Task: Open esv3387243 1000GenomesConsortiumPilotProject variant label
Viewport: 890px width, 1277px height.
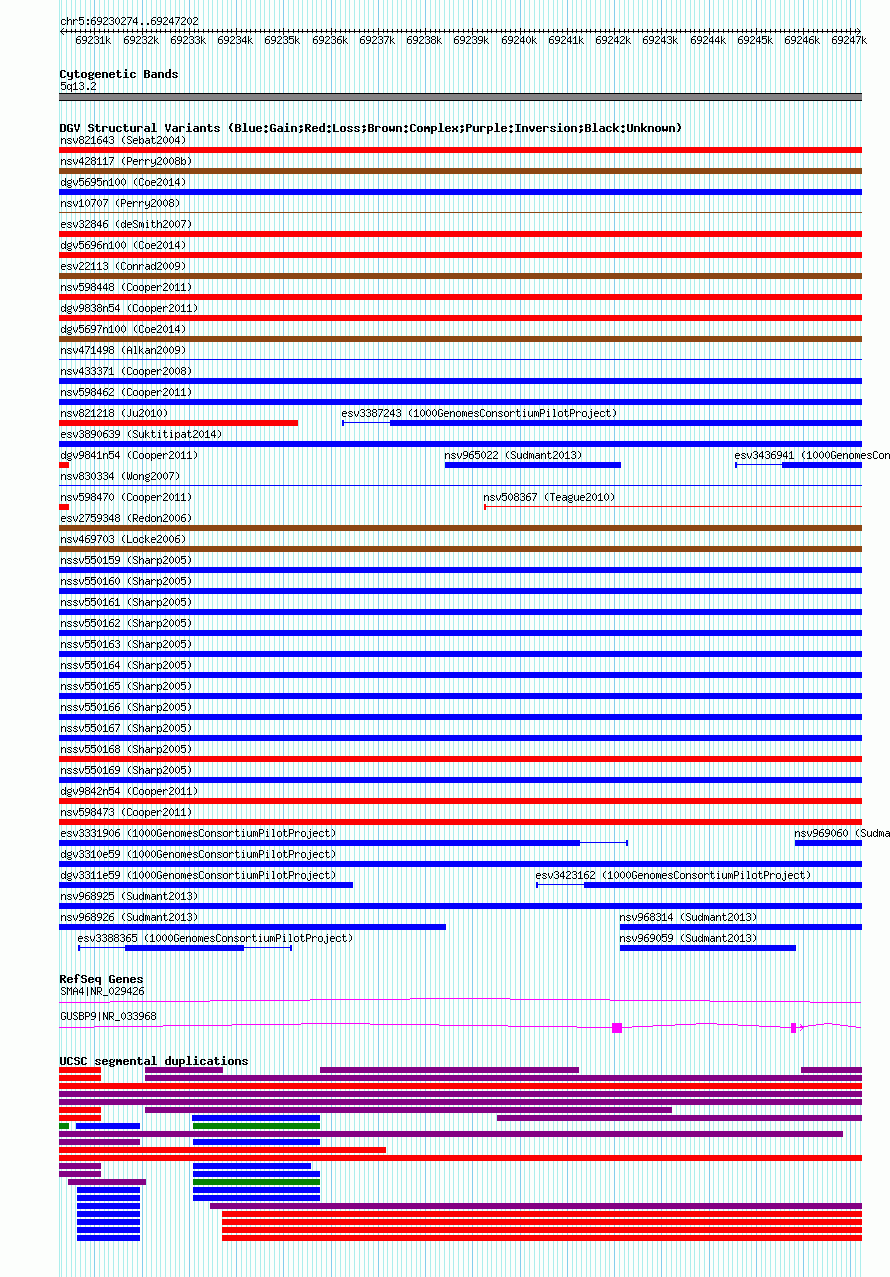Action: coord(479,413)
